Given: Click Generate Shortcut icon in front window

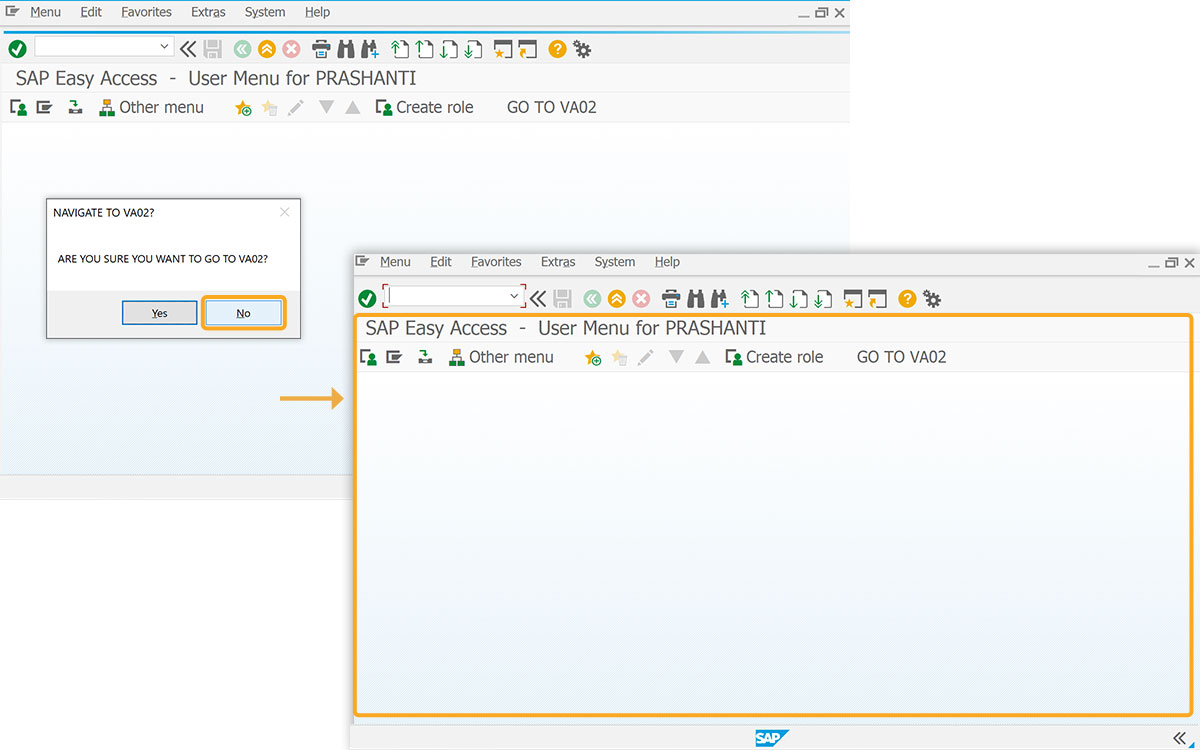Looking at the screenshot, I should pos(877,298).
